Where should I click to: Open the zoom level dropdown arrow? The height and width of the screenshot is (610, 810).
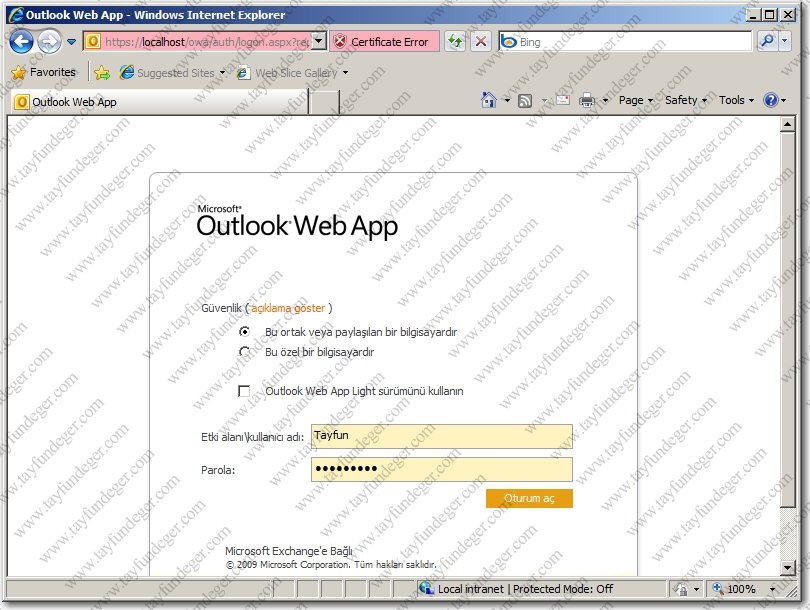pos(772,589)
